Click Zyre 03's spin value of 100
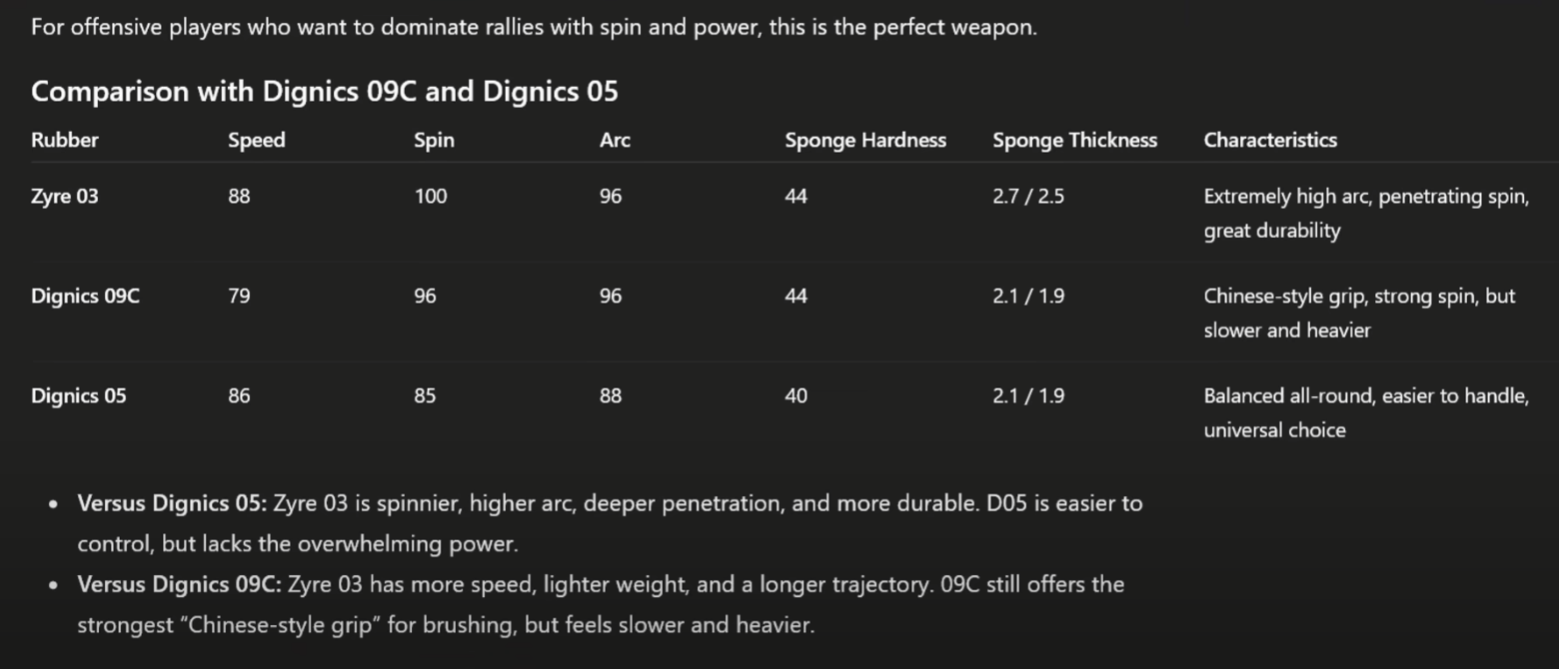The image size is (1559, 669). (x=431, y=196)
